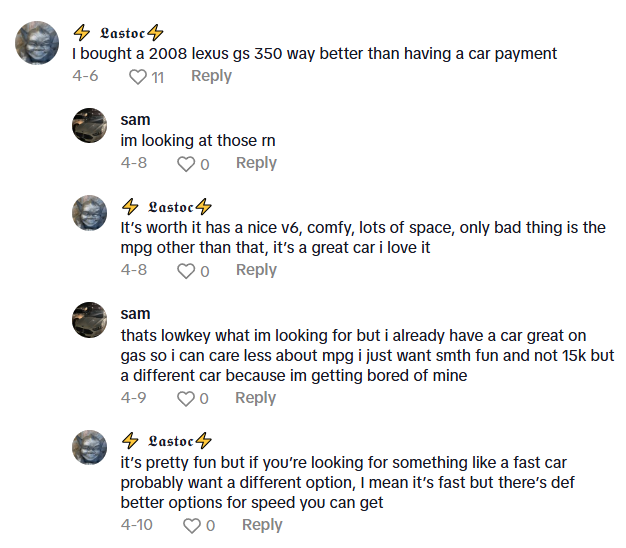
Task: Reply to sam's 'im looking at those rn'
Action: [256, 163]
